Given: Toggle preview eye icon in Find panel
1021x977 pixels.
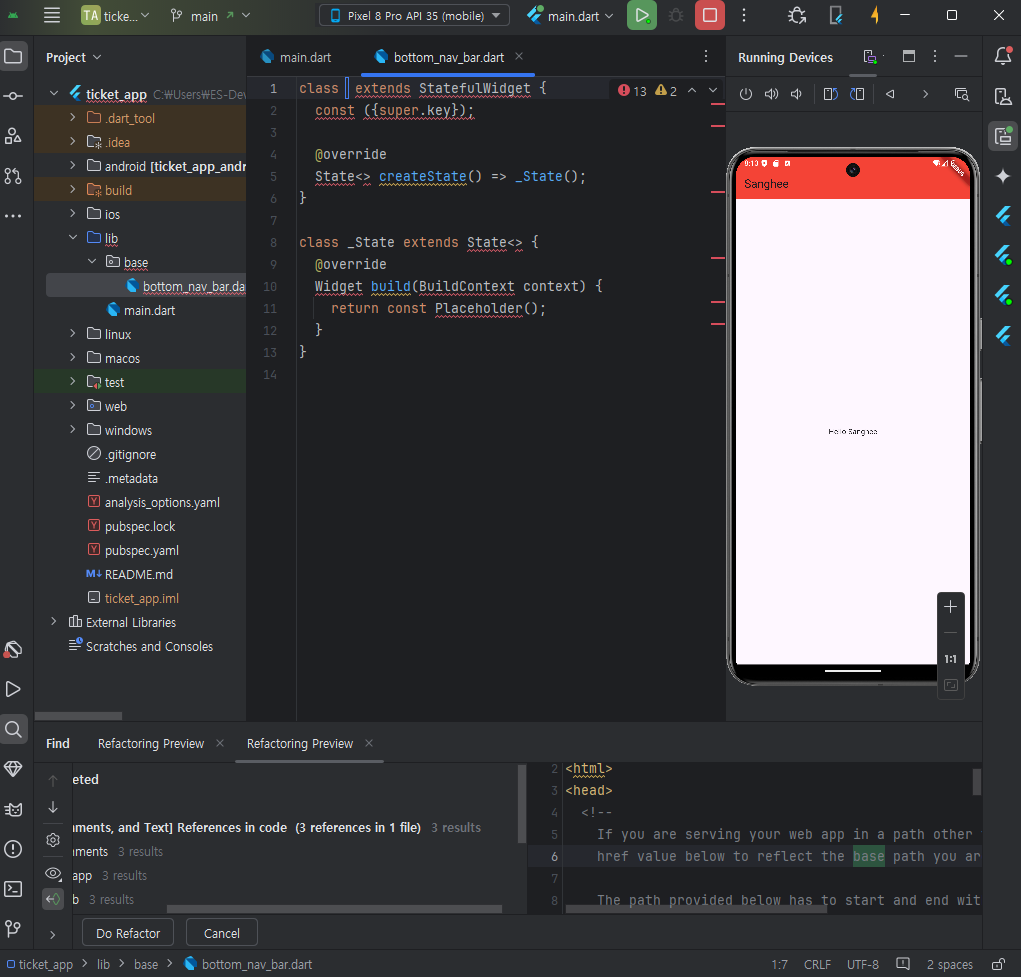Looking at the screenshot, I should tap(53, 873).
